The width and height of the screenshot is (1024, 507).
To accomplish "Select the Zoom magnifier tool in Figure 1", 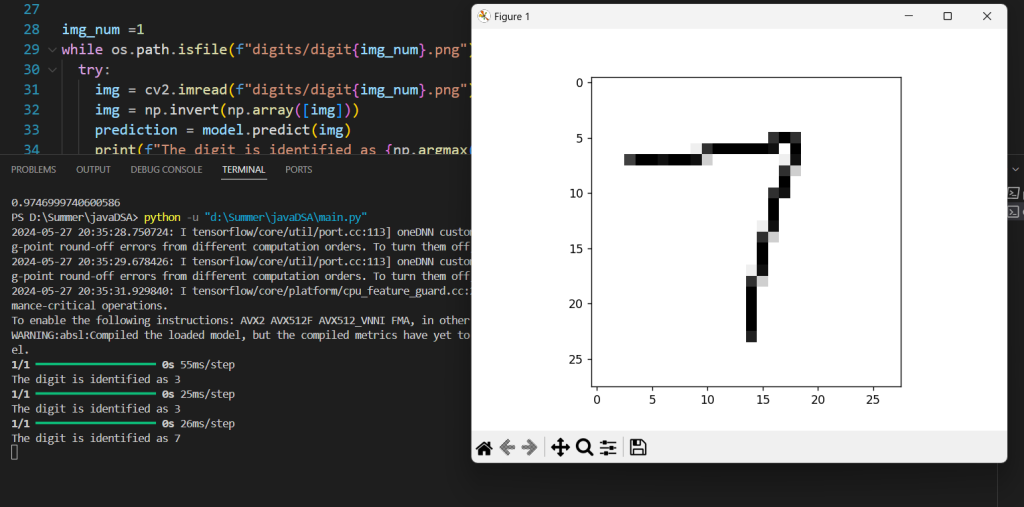I will pyautogui.click(x=584, y=448).
